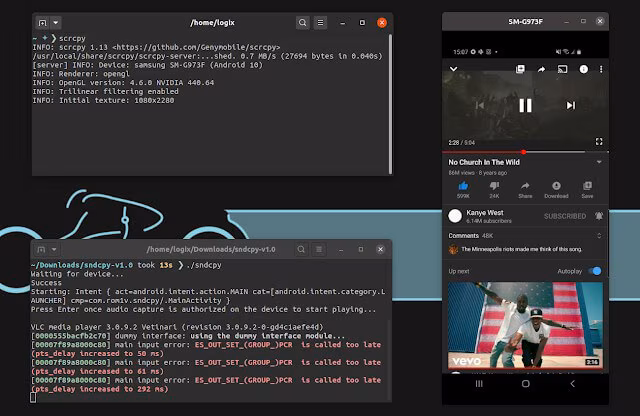Pause the video
Image resolution: width=640 pixels, height=416 pixels.
525,106
